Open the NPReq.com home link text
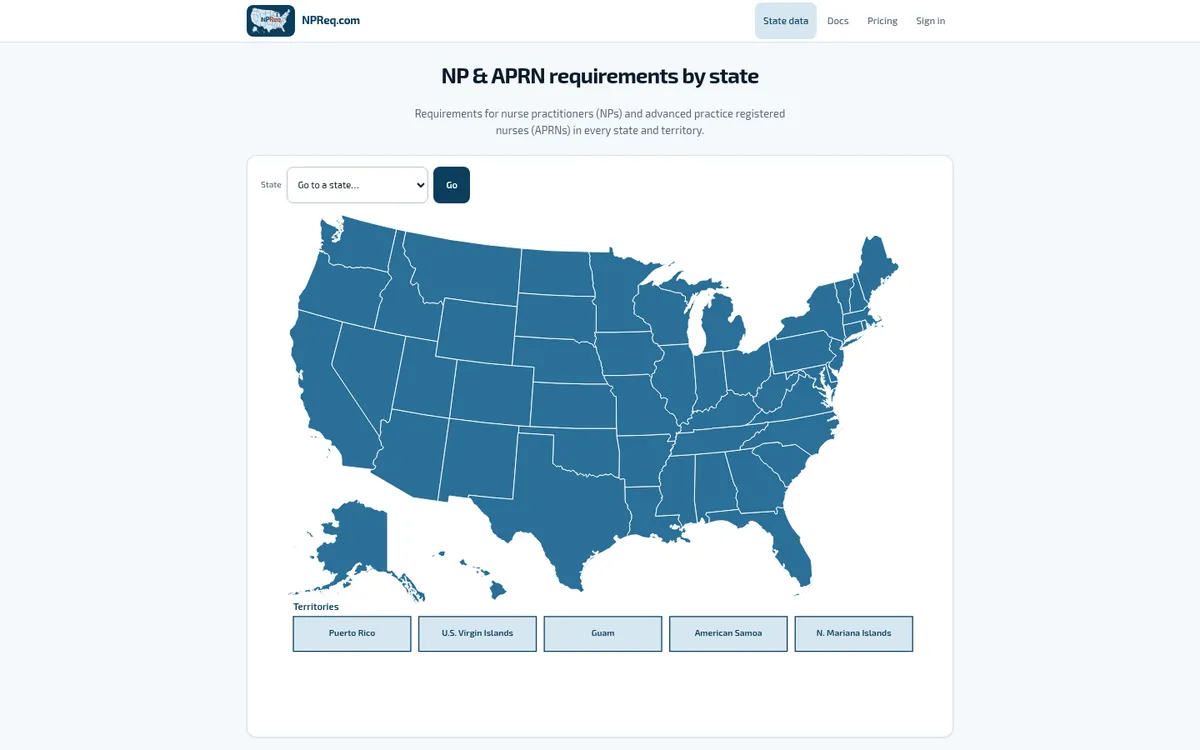This screenshot has width=1200, height=750. [331, 21]
